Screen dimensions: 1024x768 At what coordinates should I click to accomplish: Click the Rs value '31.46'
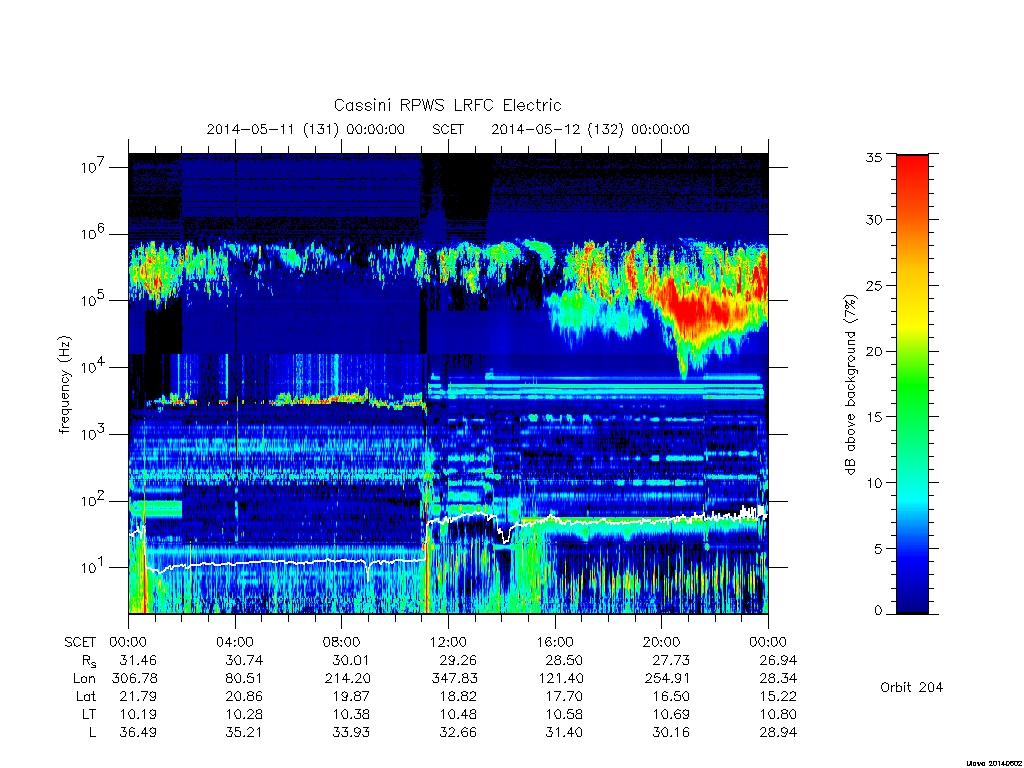(138, 660)
